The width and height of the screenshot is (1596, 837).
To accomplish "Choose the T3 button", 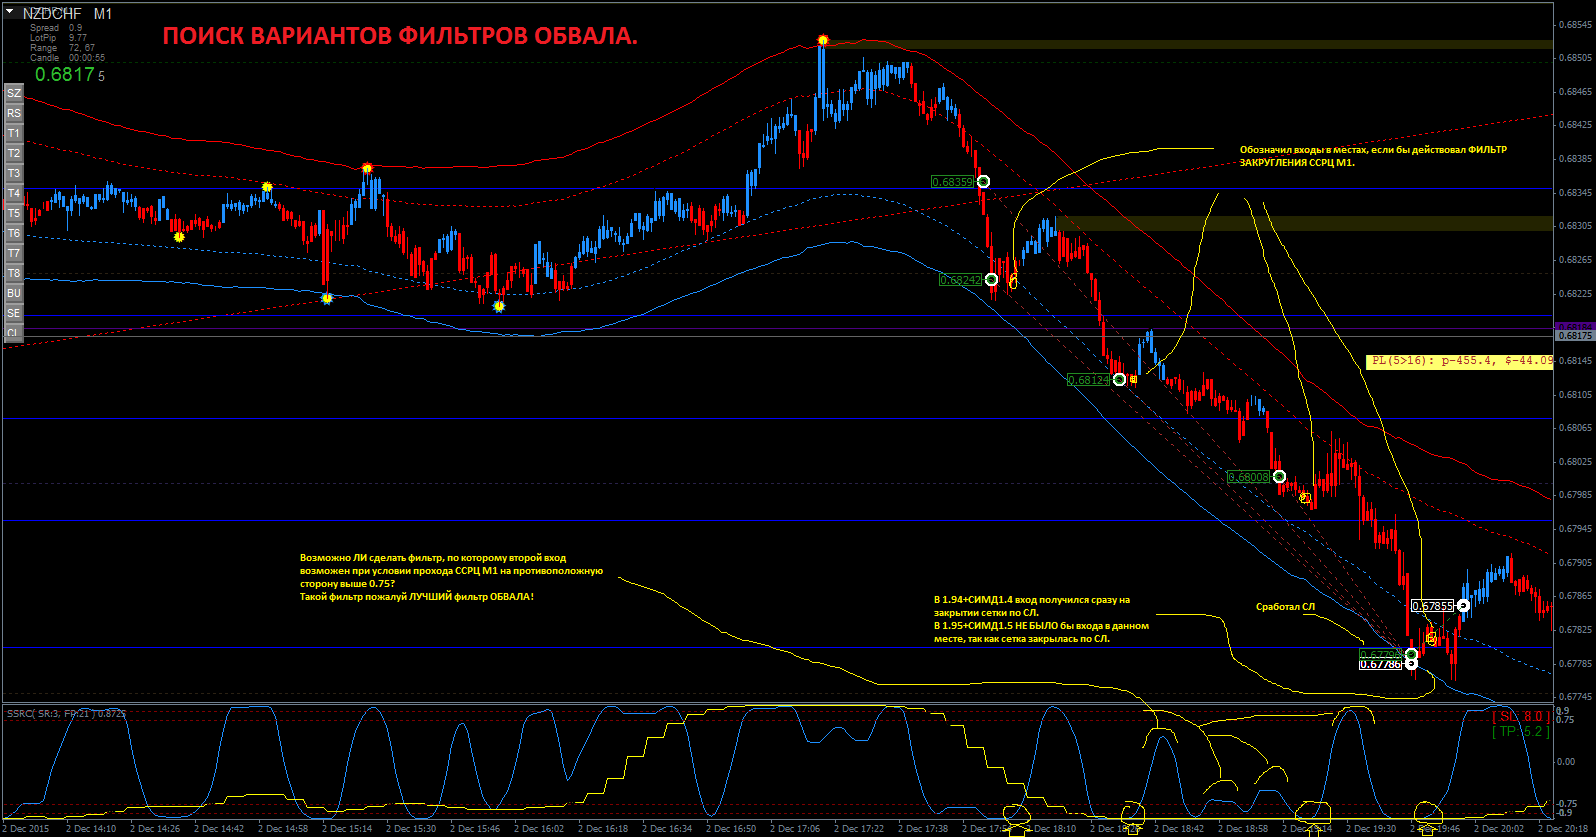I will 14,173.
